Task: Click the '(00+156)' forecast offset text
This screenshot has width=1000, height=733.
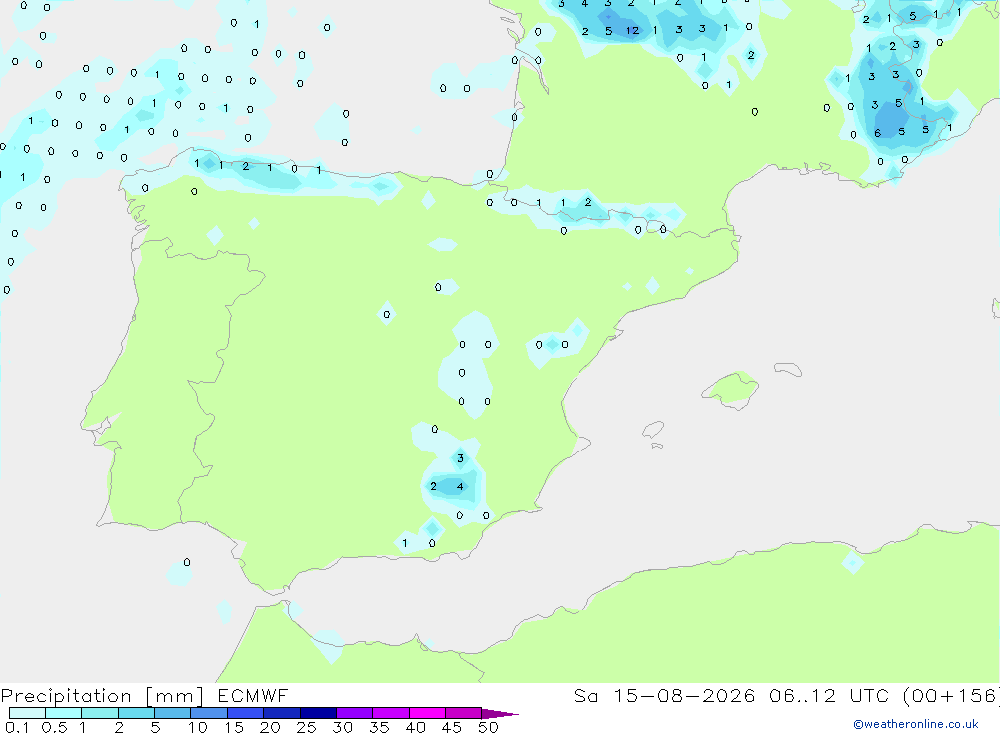Action: coord(952,695)
